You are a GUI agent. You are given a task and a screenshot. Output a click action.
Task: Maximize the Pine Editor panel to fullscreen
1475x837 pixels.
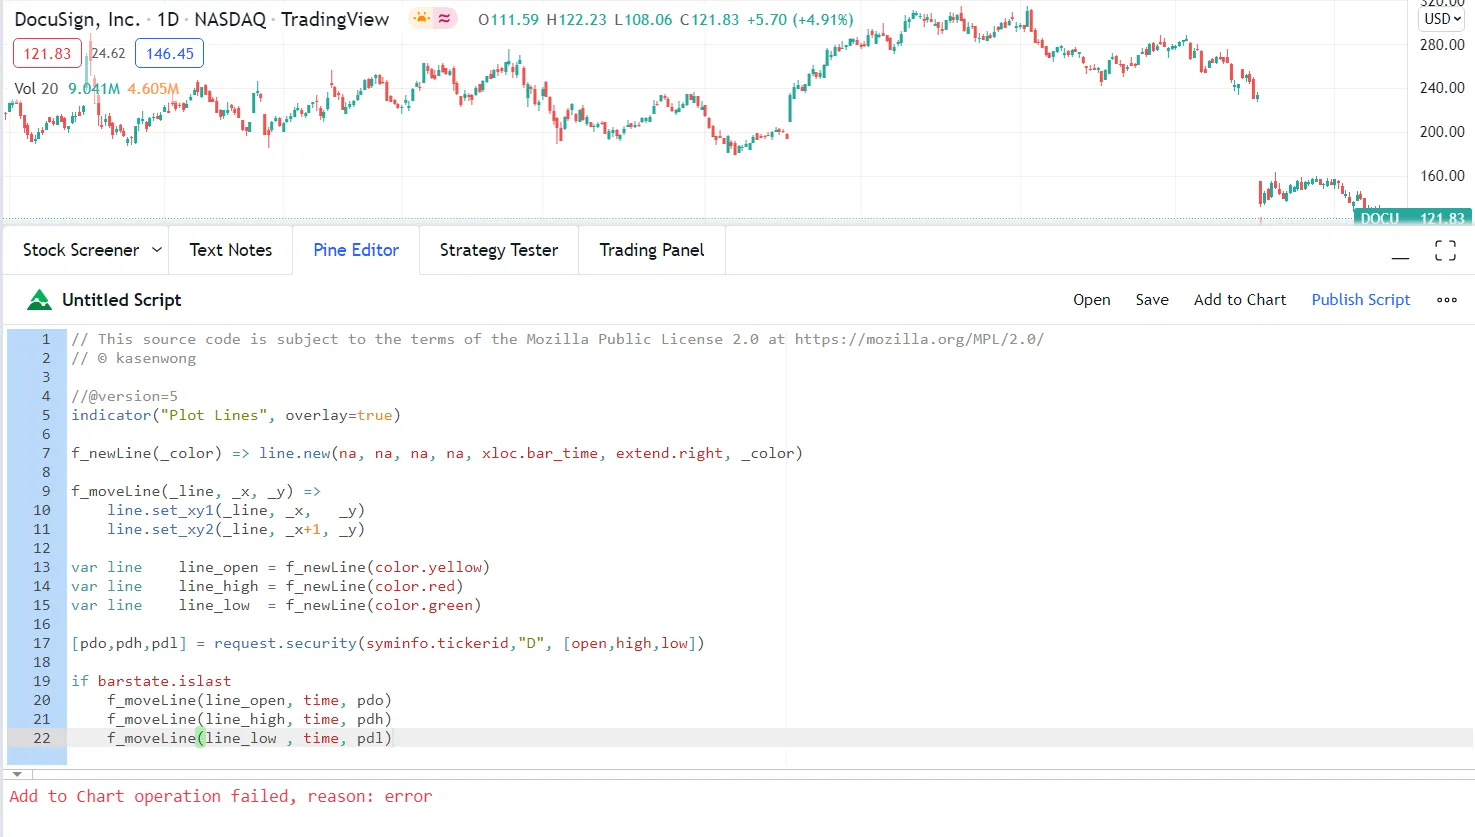click(1445, 251)
